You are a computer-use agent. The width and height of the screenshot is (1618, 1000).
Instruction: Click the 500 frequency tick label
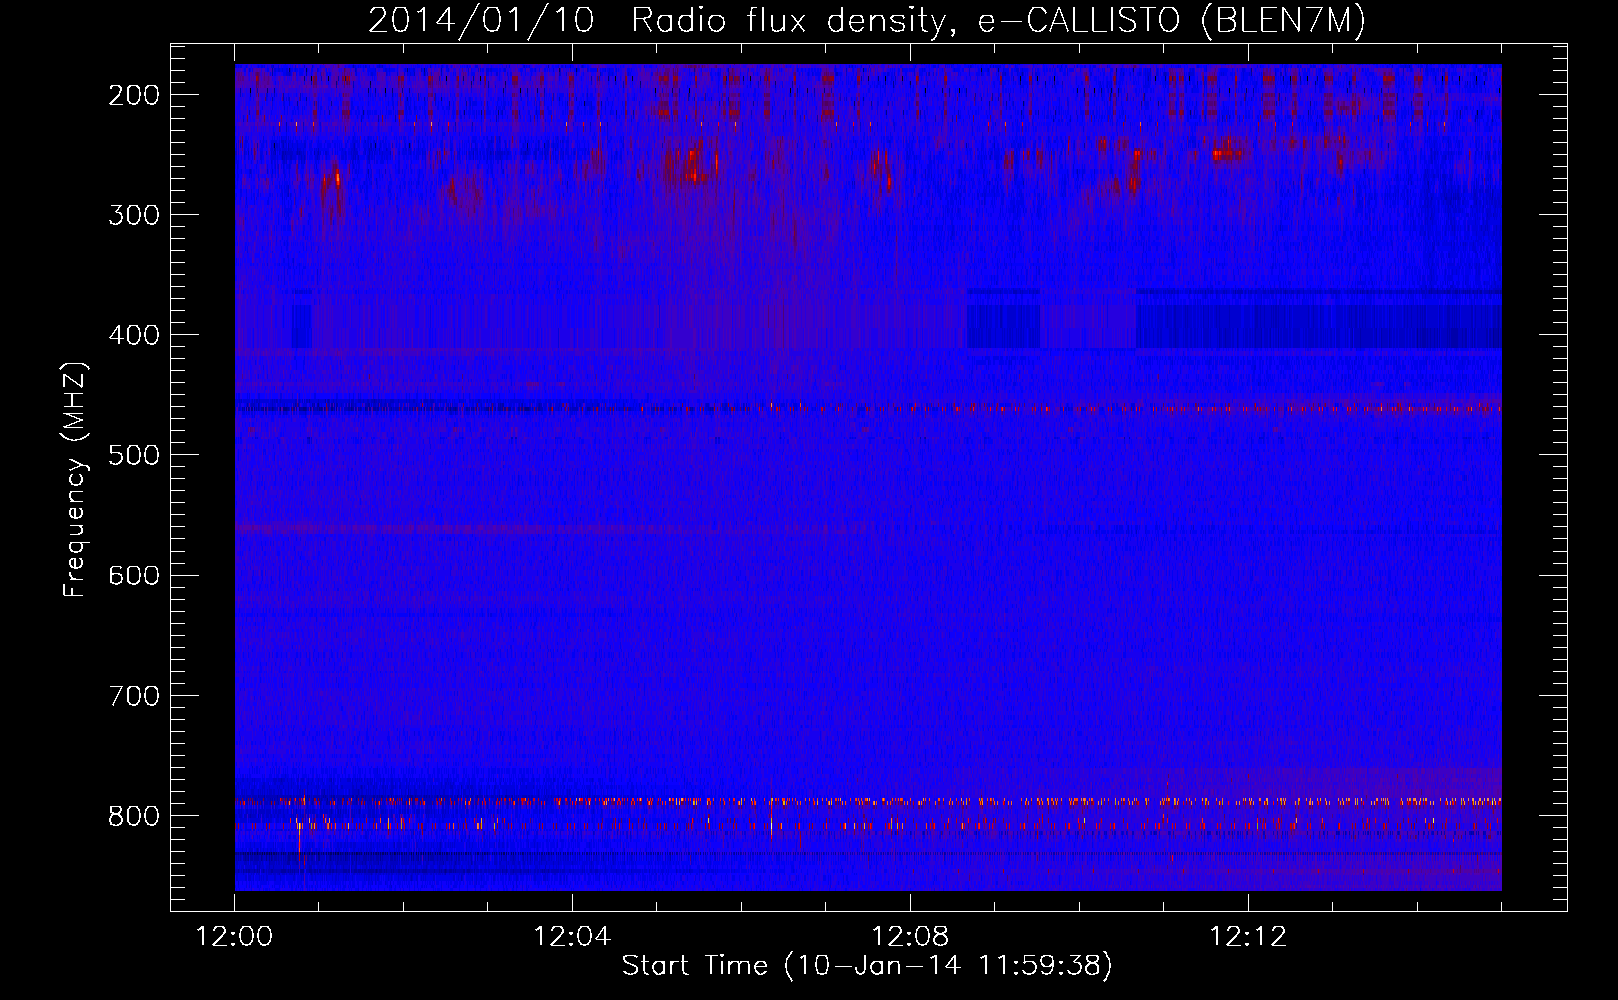pyautogui.click(x=134, y=455)
